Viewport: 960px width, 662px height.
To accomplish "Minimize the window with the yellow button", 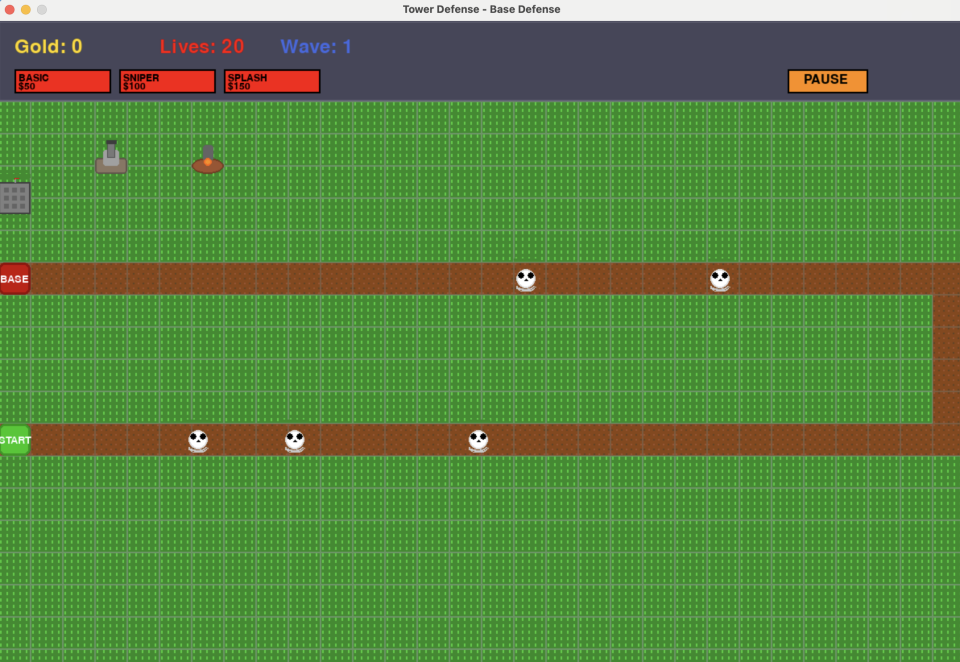I will 26,9.
